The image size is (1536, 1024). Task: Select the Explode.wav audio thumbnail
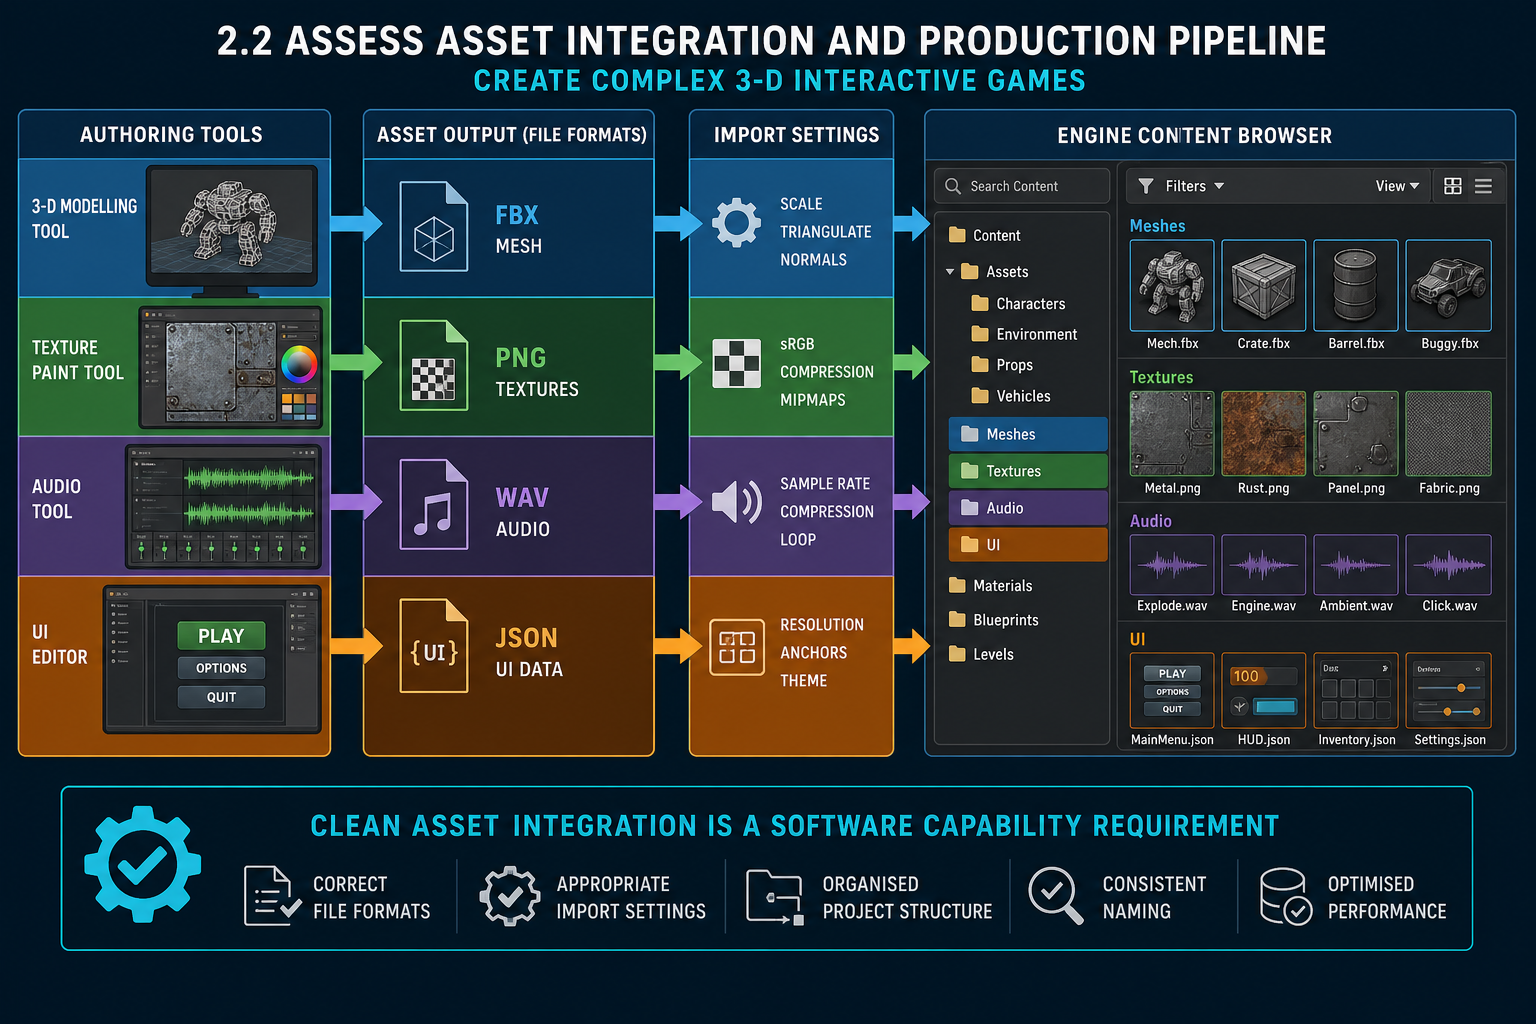tap(1172, 565)
